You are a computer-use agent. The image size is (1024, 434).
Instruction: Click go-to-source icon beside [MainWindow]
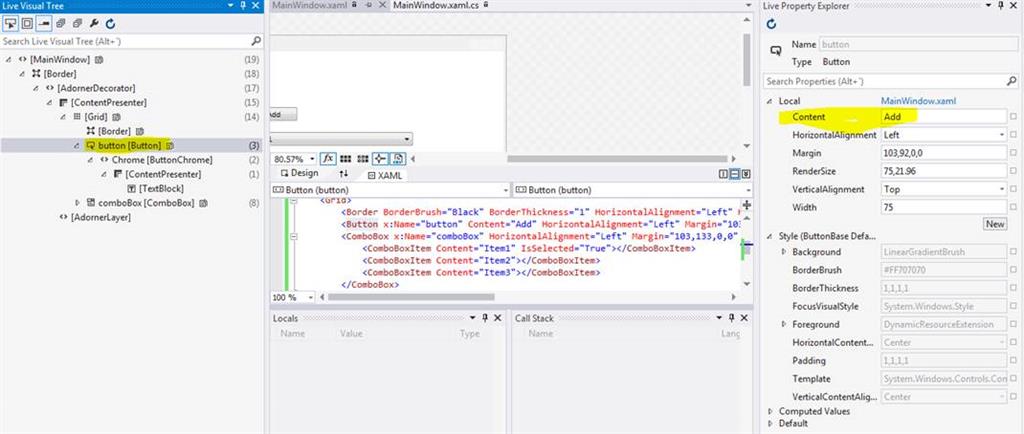pos(99,59)
